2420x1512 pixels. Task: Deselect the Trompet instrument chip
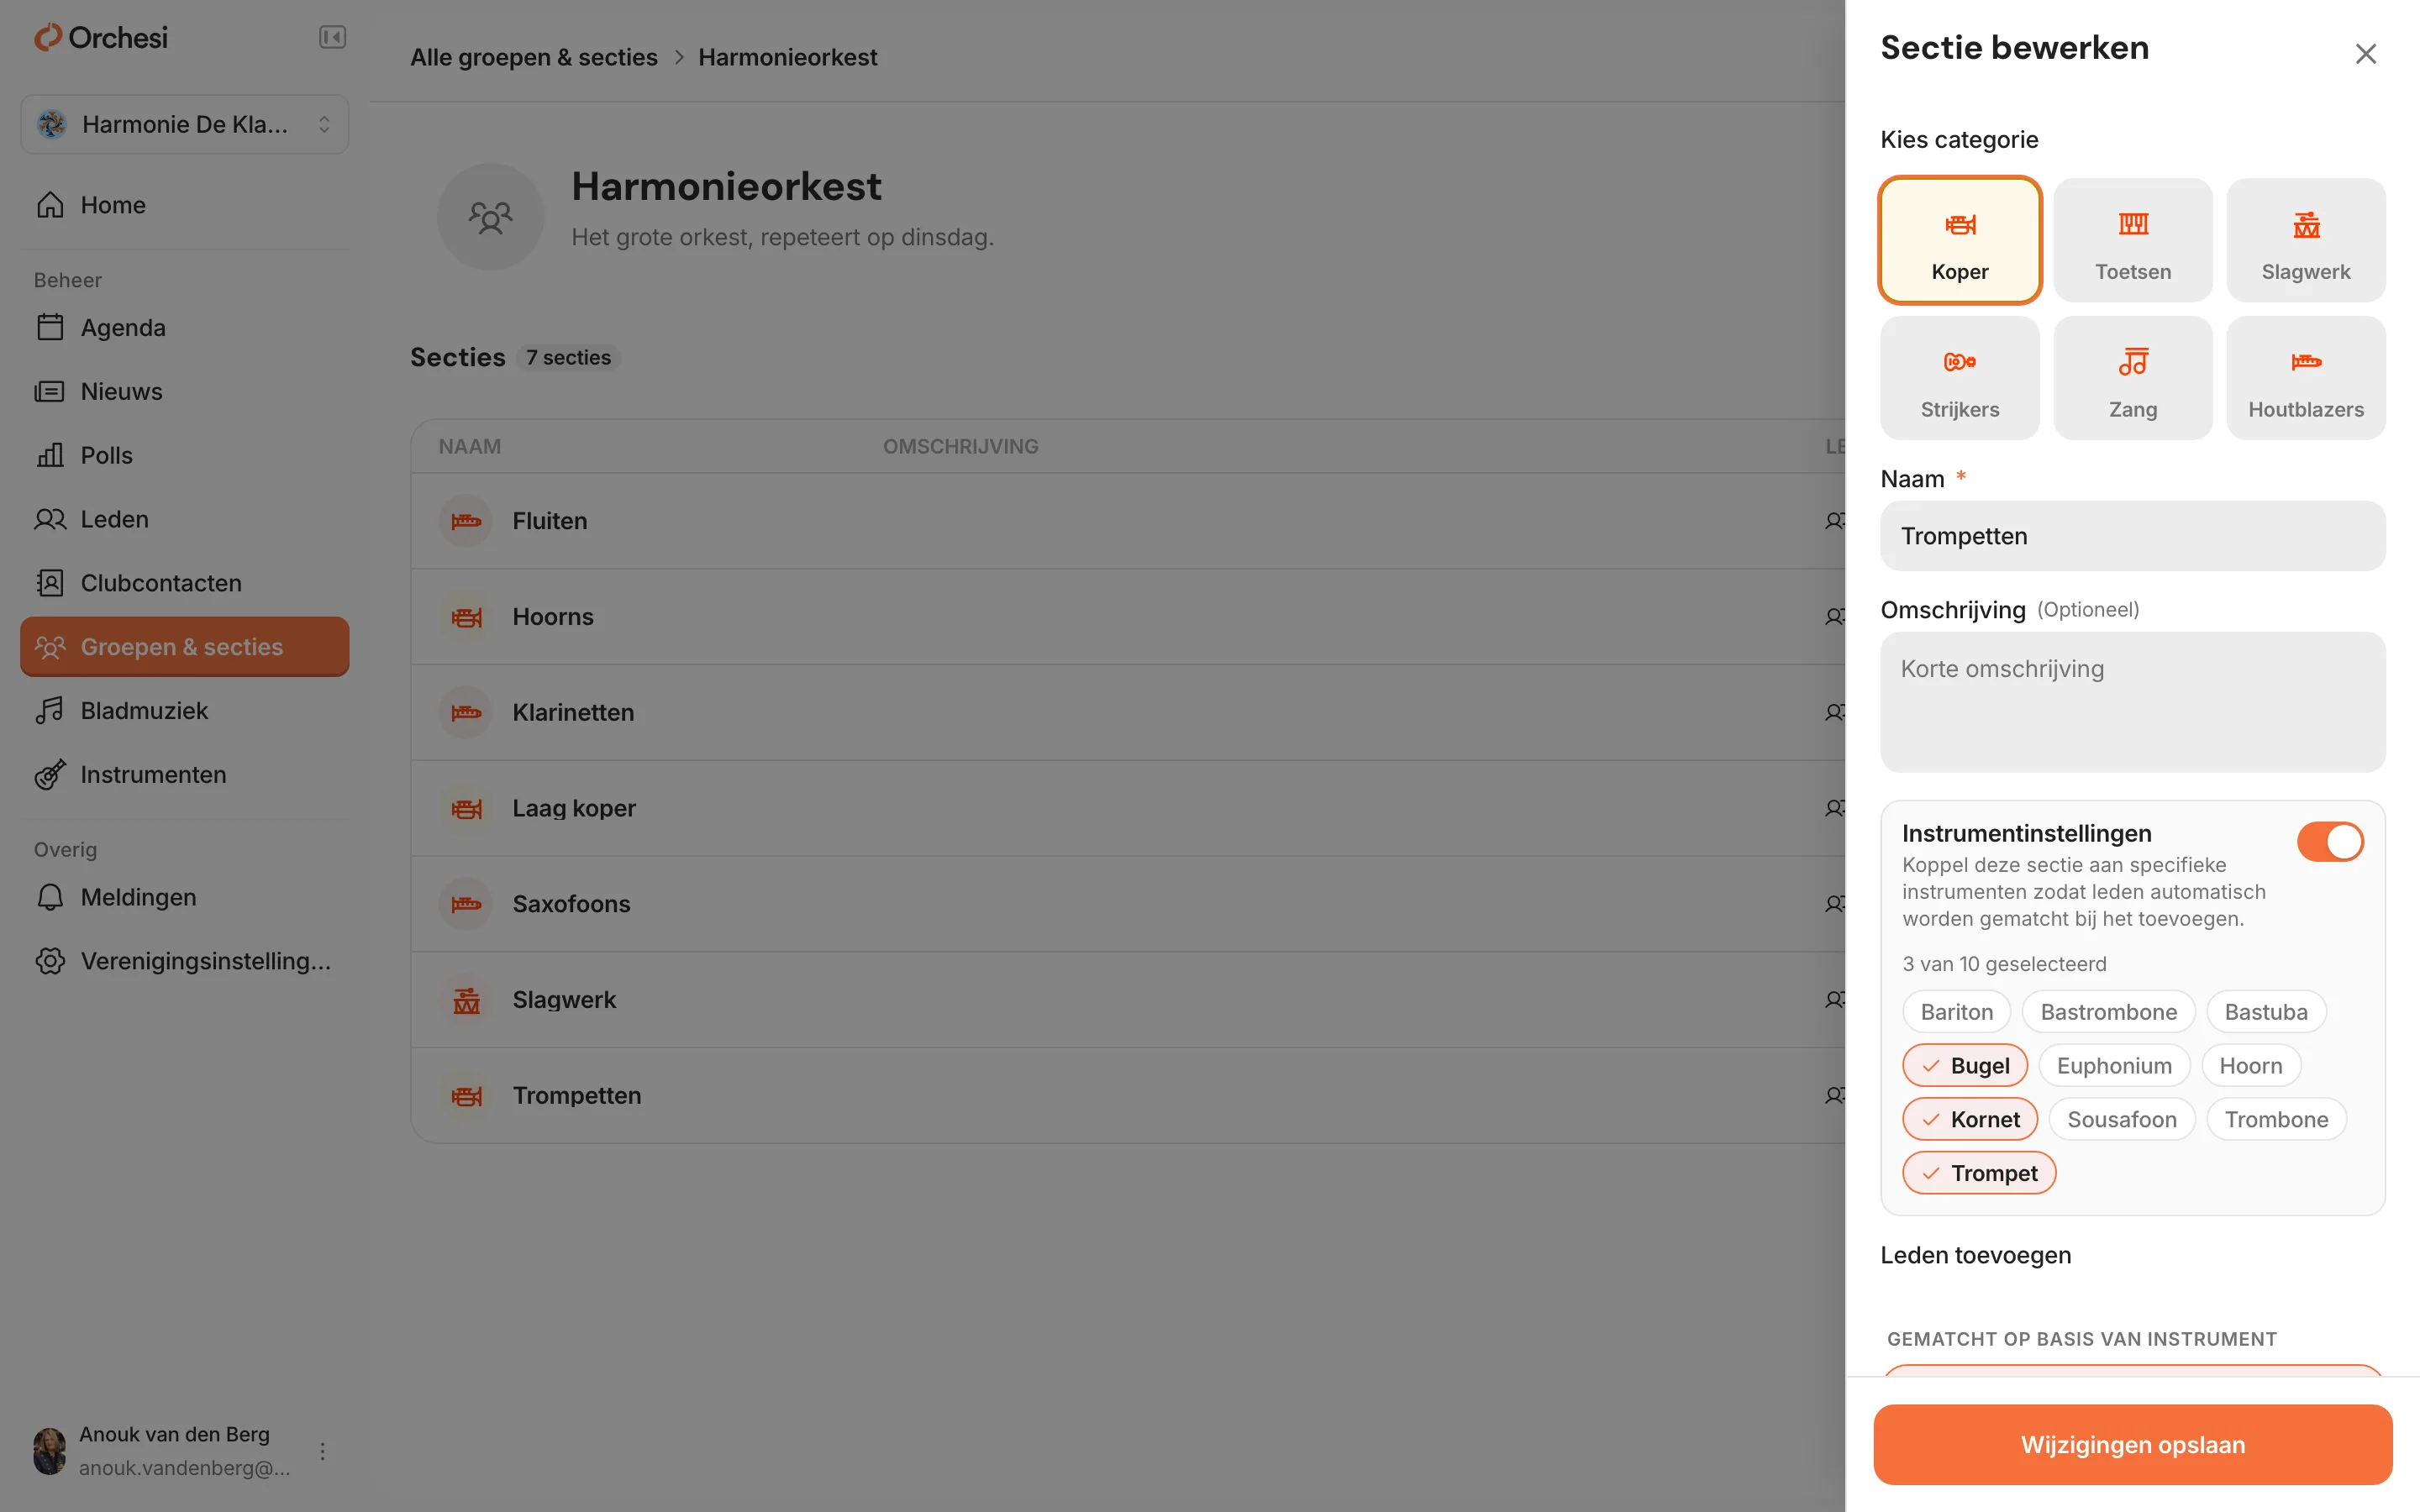tap(1978, 1173)
